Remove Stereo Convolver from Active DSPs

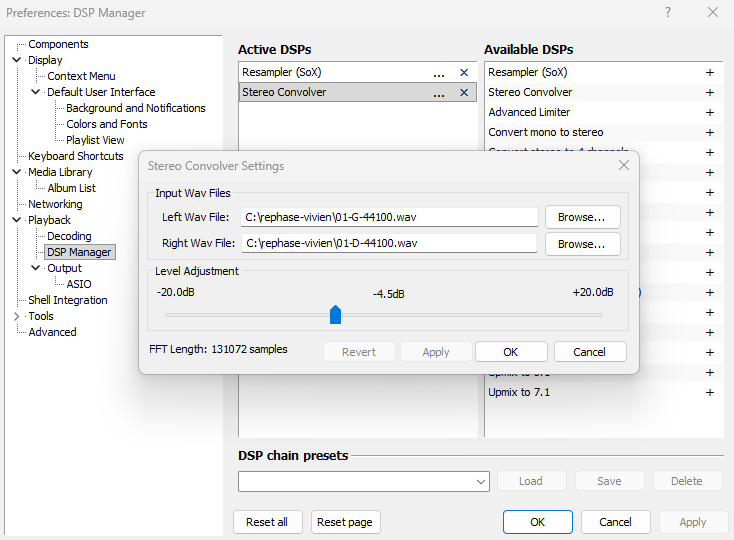tap(464, 93)
